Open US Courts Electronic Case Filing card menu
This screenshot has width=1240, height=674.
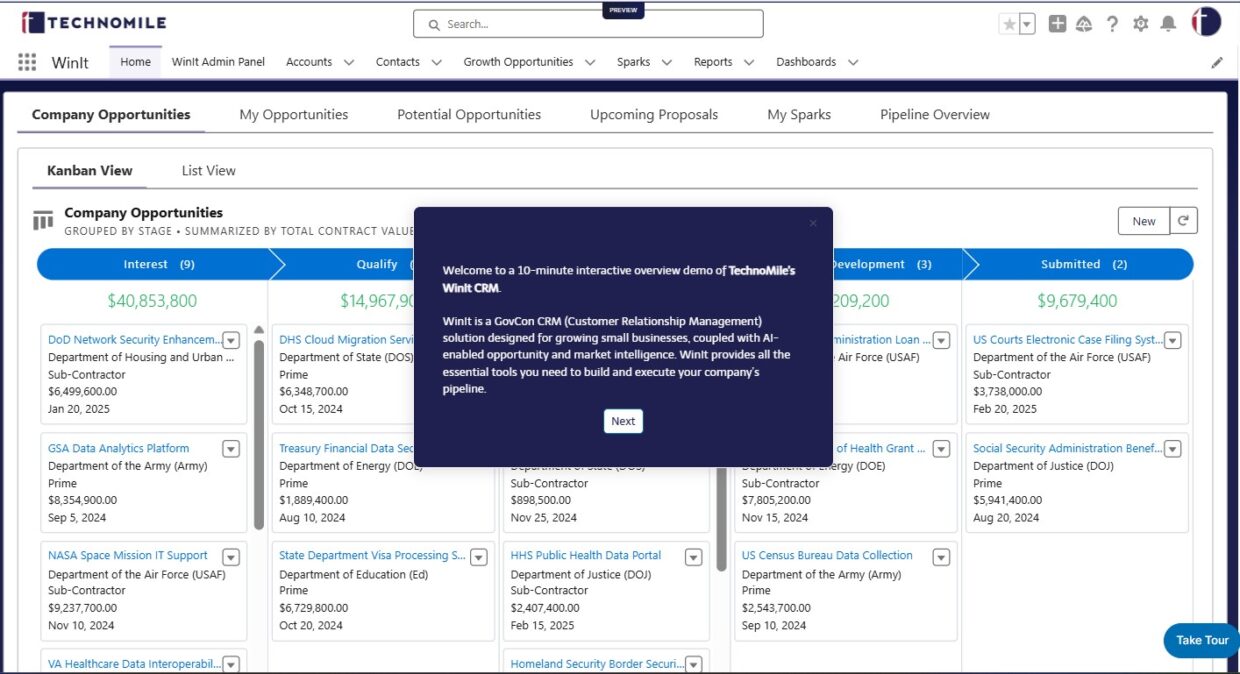(x=1173, y=340)
